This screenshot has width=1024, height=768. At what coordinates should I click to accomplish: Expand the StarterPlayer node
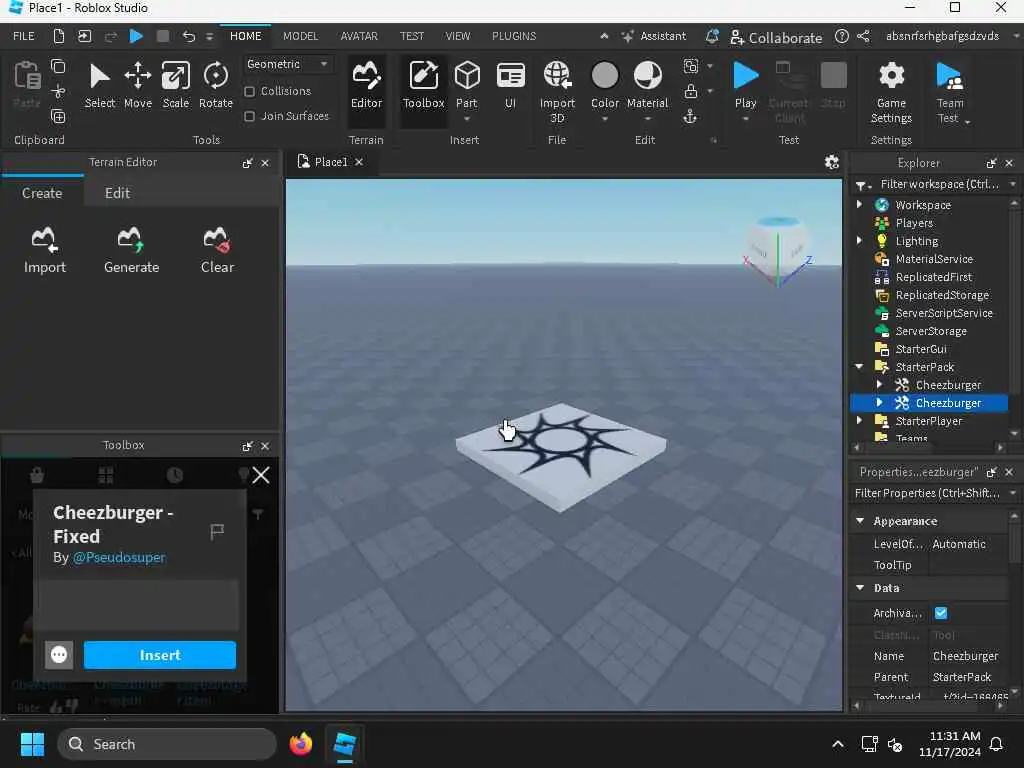pyautogui.click(x=859, y=421)
